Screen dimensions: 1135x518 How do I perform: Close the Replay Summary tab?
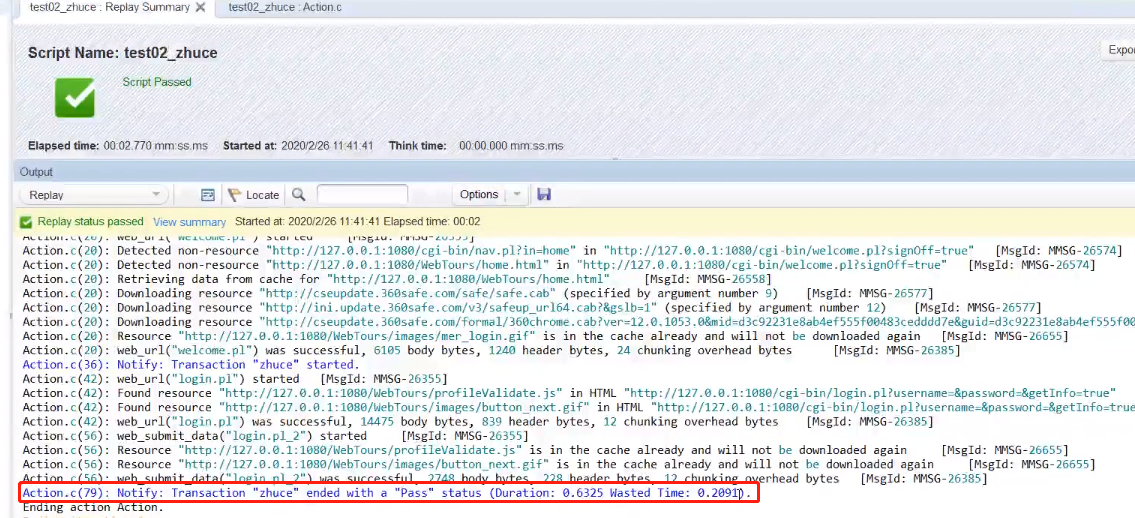pos(201,7)
